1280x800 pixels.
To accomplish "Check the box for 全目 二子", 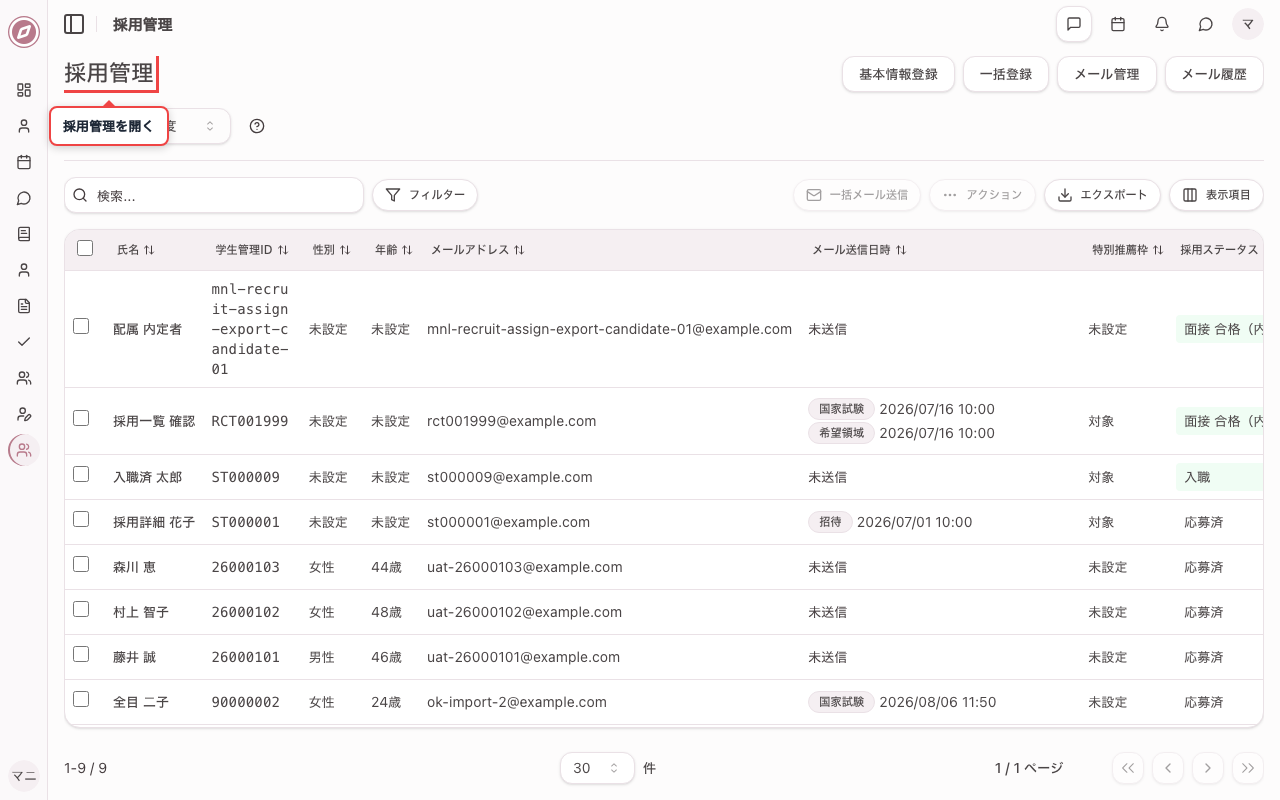I will tap(81, 699).
